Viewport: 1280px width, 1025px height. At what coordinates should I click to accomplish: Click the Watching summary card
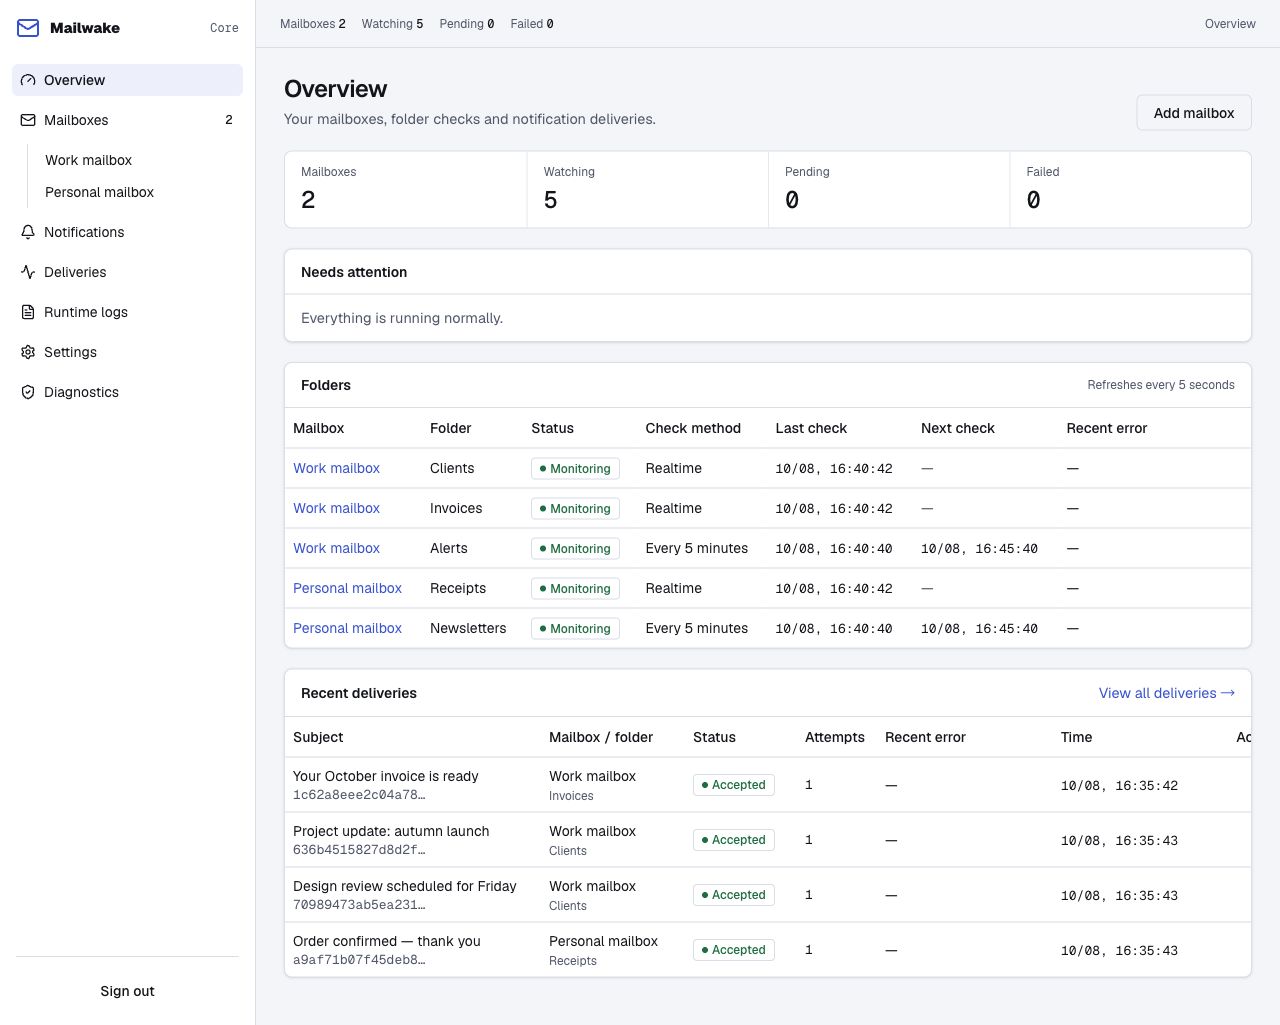[x=647, y=189]
